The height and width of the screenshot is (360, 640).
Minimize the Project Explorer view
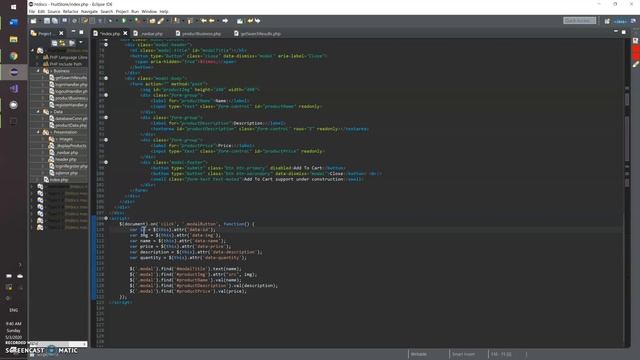point(73,32)
